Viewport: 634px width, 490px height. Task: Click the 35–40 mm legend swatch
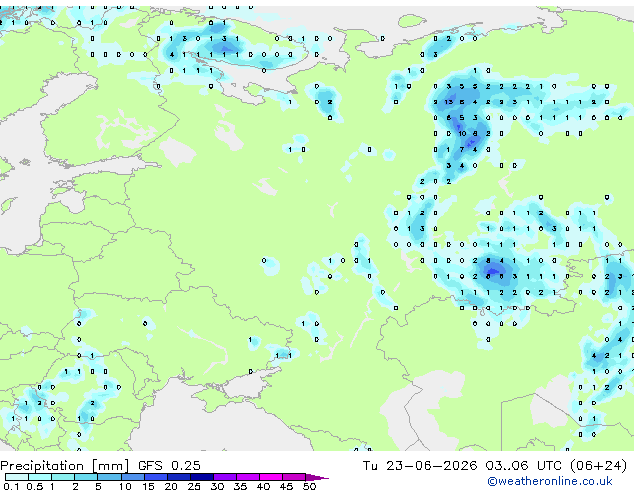click(x=248, y=477)
